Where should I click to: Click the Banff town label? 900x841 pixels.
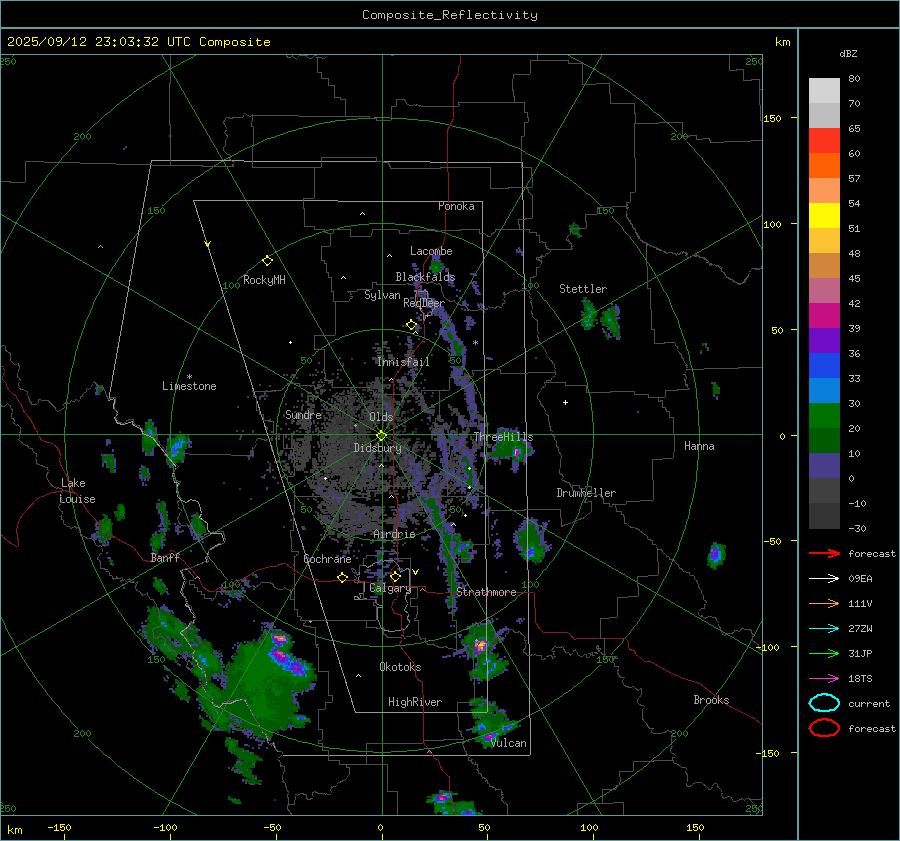(x=165, y=558)
